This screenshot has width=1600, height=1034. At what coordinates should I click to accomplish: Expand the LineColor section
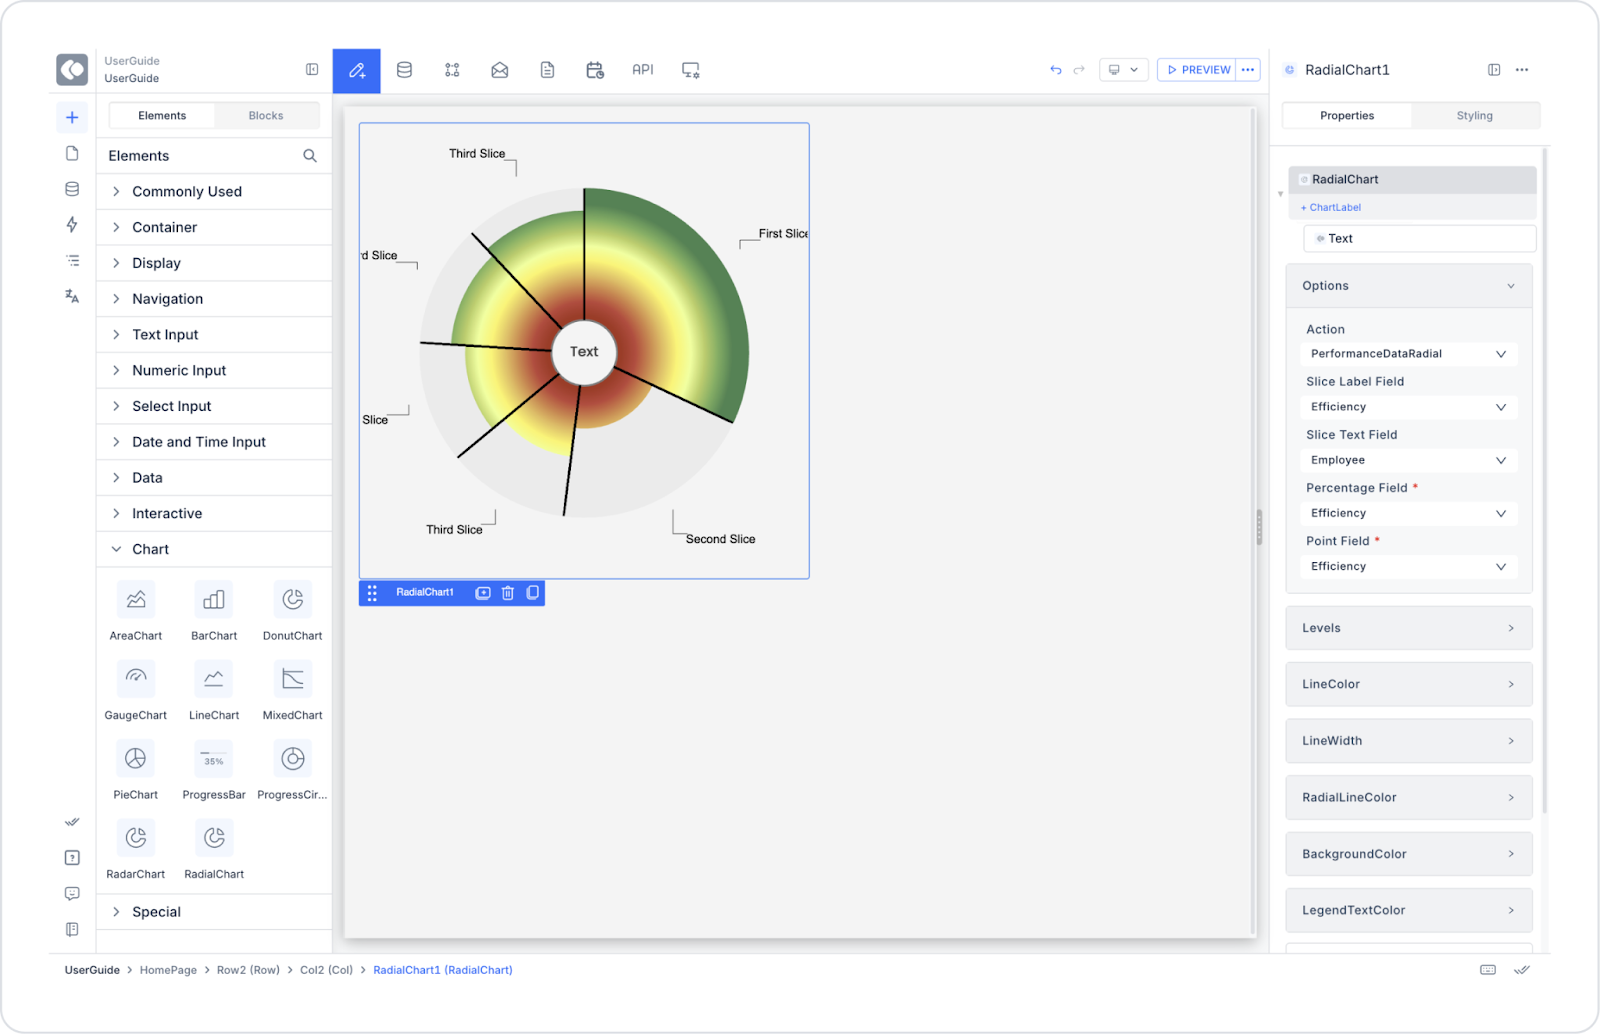(1409, 684)
